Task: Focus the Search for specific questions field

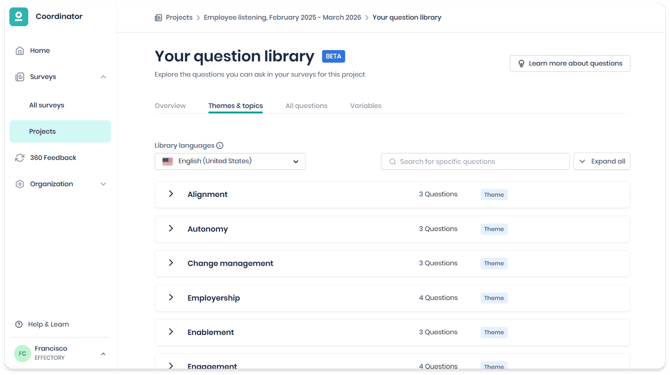Action: [x=475, y=161]
